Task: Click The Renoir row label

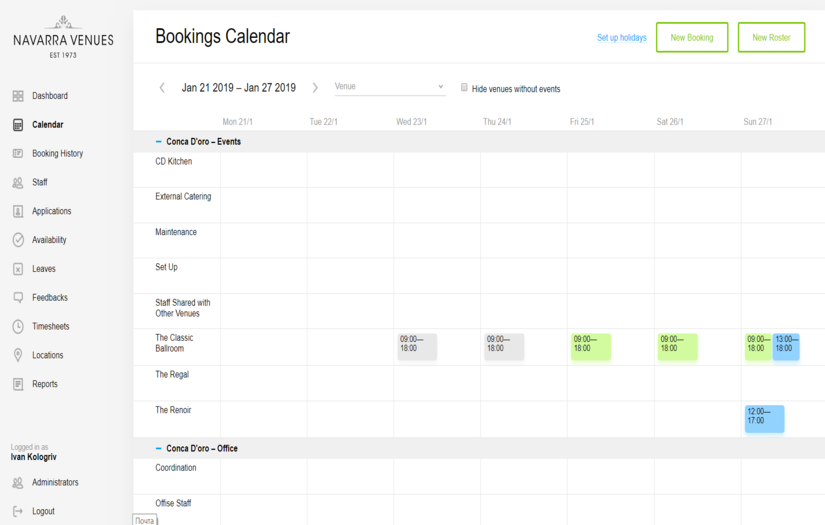Action: 173,410
